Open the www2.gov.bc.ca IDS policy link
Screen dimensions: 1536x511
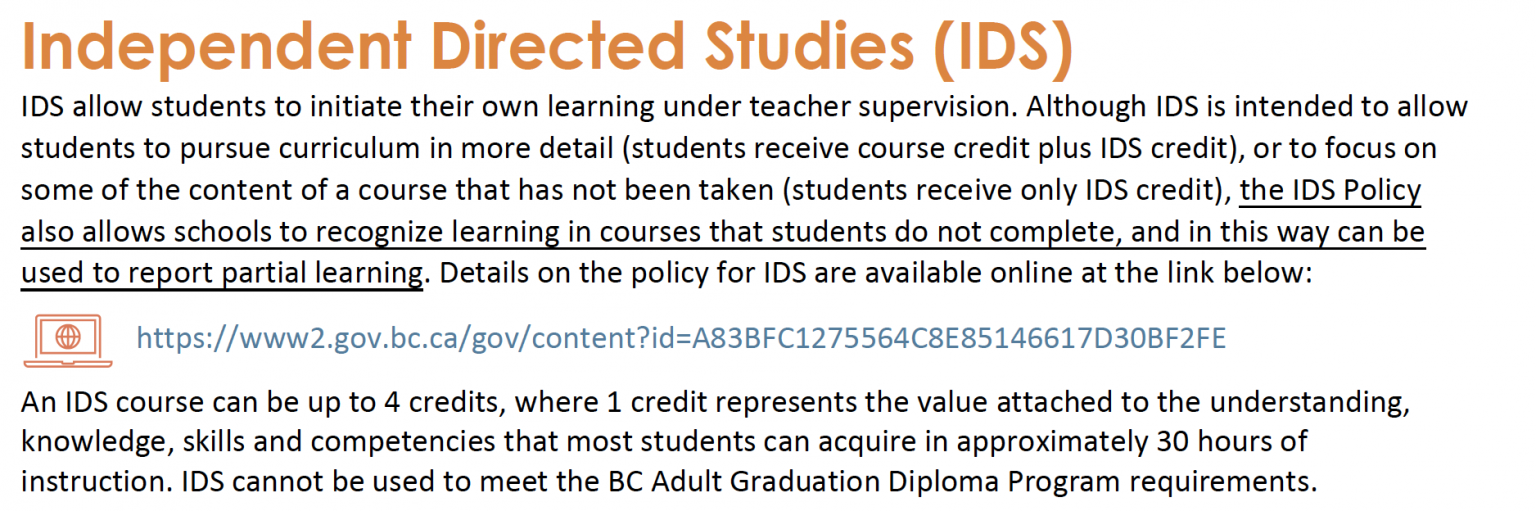pyautogui.click(x=680, y=339)
